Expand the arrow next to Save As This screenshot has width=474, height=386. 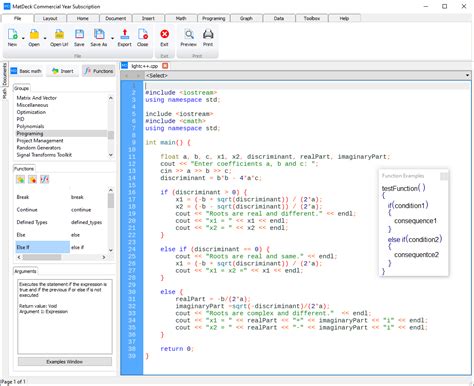(112, 38)
